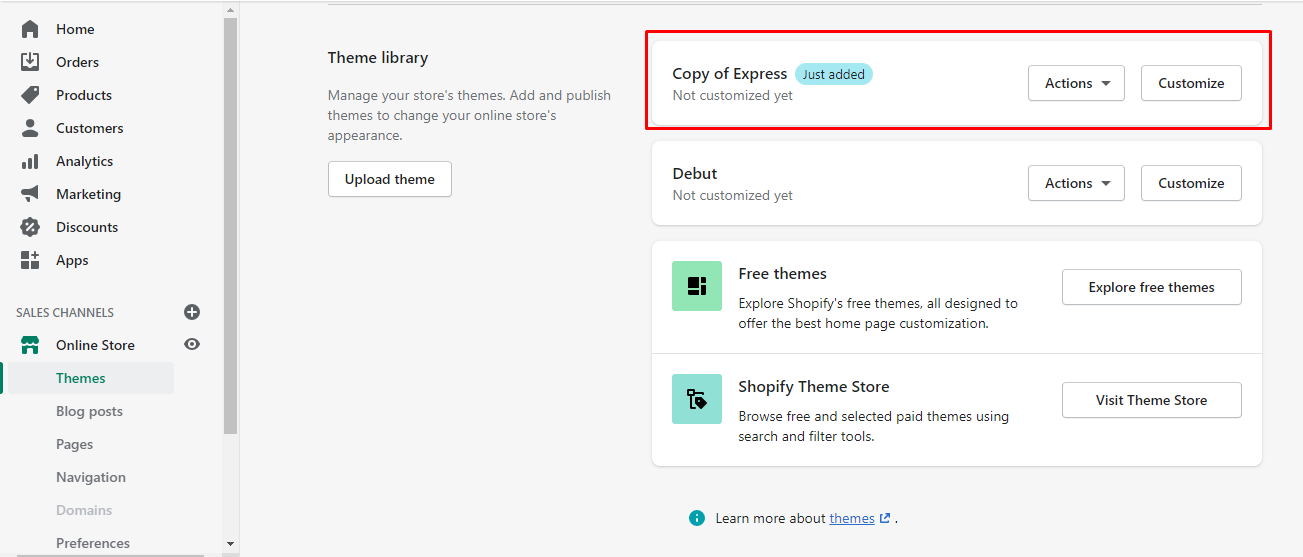Click Visit Theme Store button
The width and height of the screenshot is (1303, 557).
1152,400
